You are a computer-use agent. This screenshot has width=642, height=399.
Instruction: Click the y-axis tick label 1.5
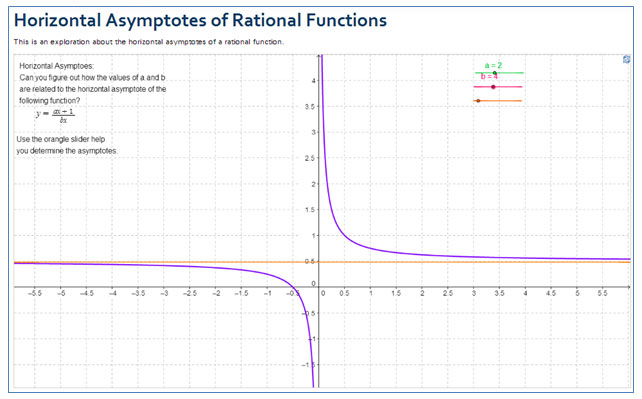tap(311, 210)
